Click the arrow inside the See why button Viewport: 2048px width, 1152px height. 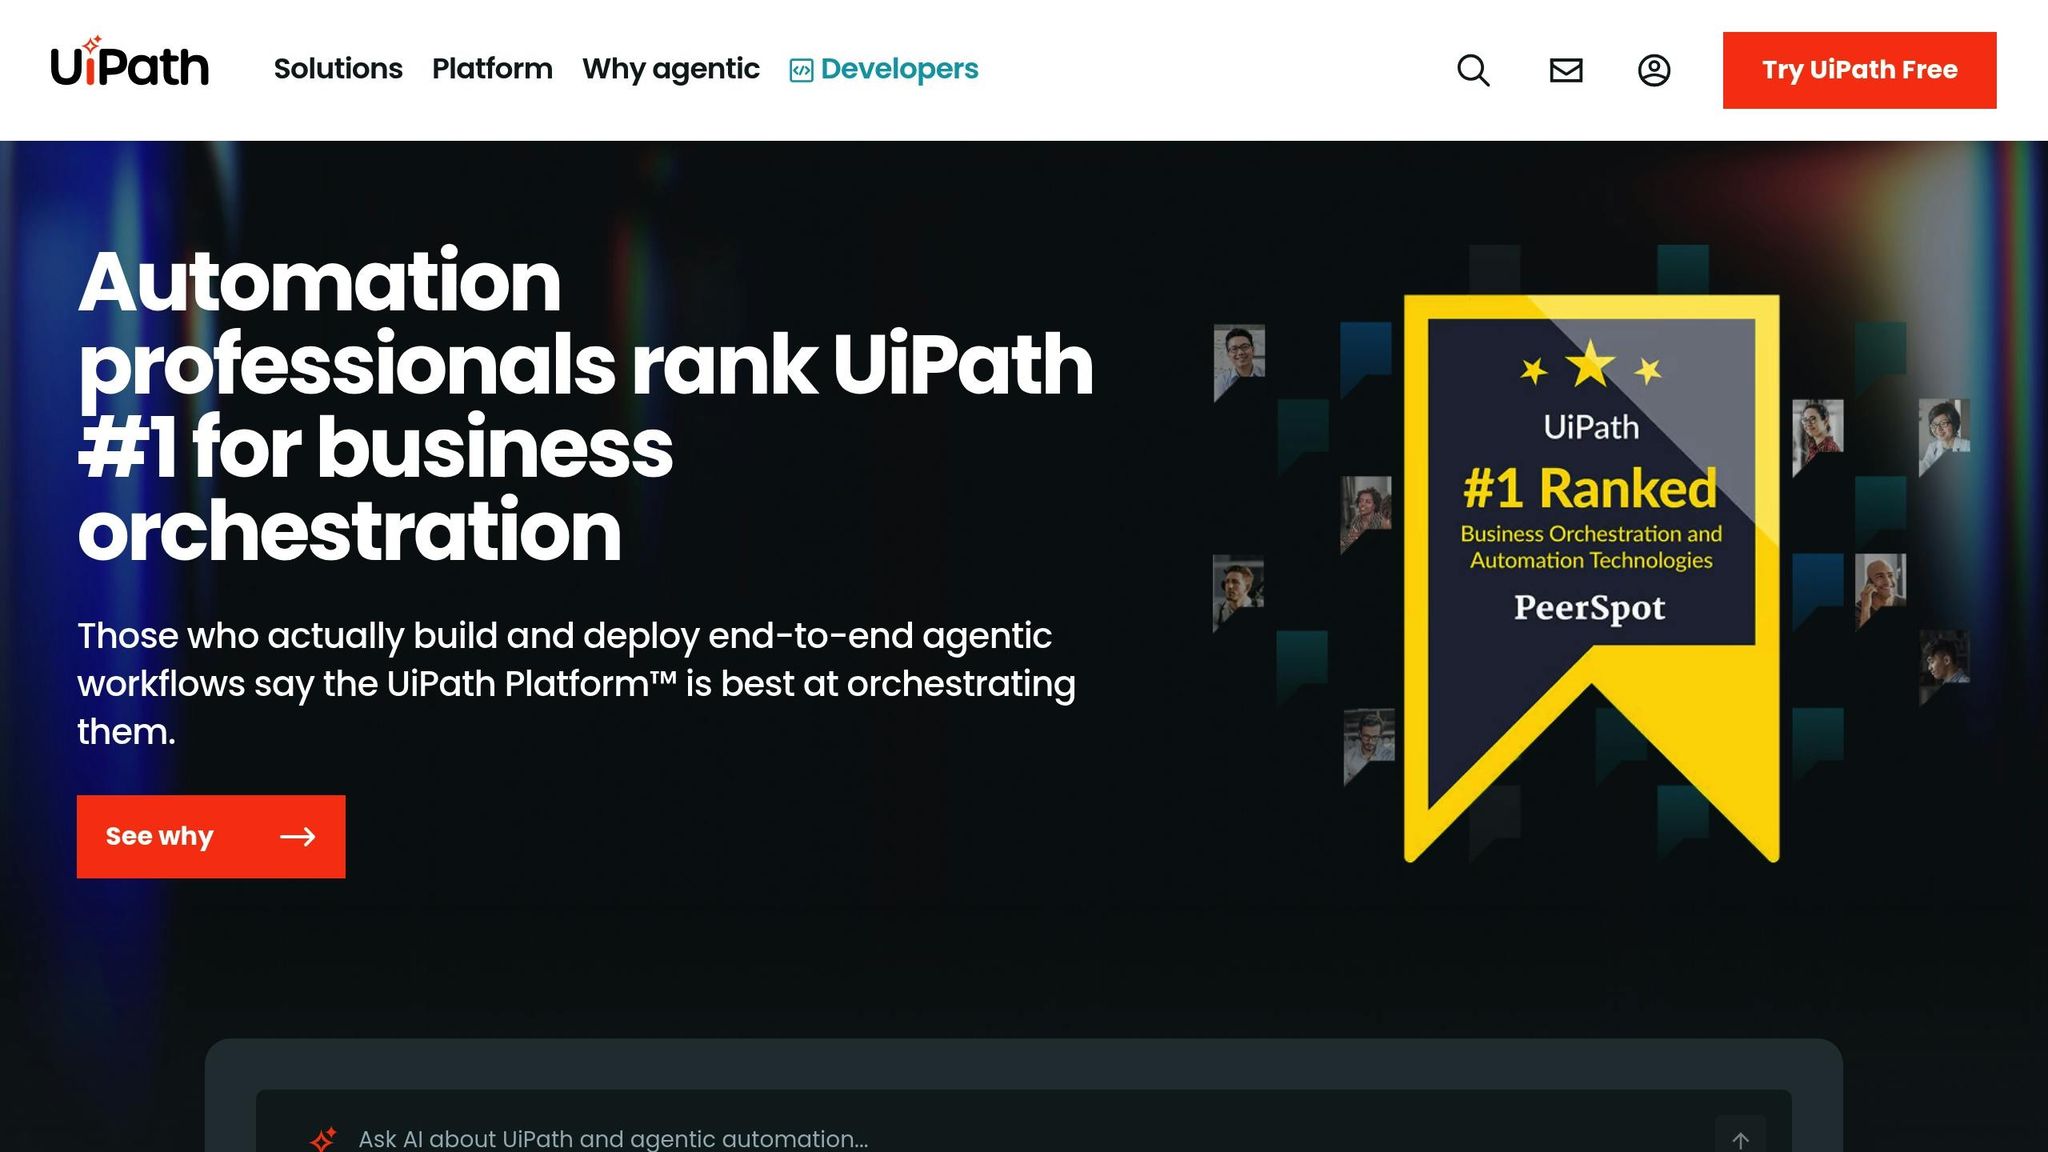[x=297, y=836]
